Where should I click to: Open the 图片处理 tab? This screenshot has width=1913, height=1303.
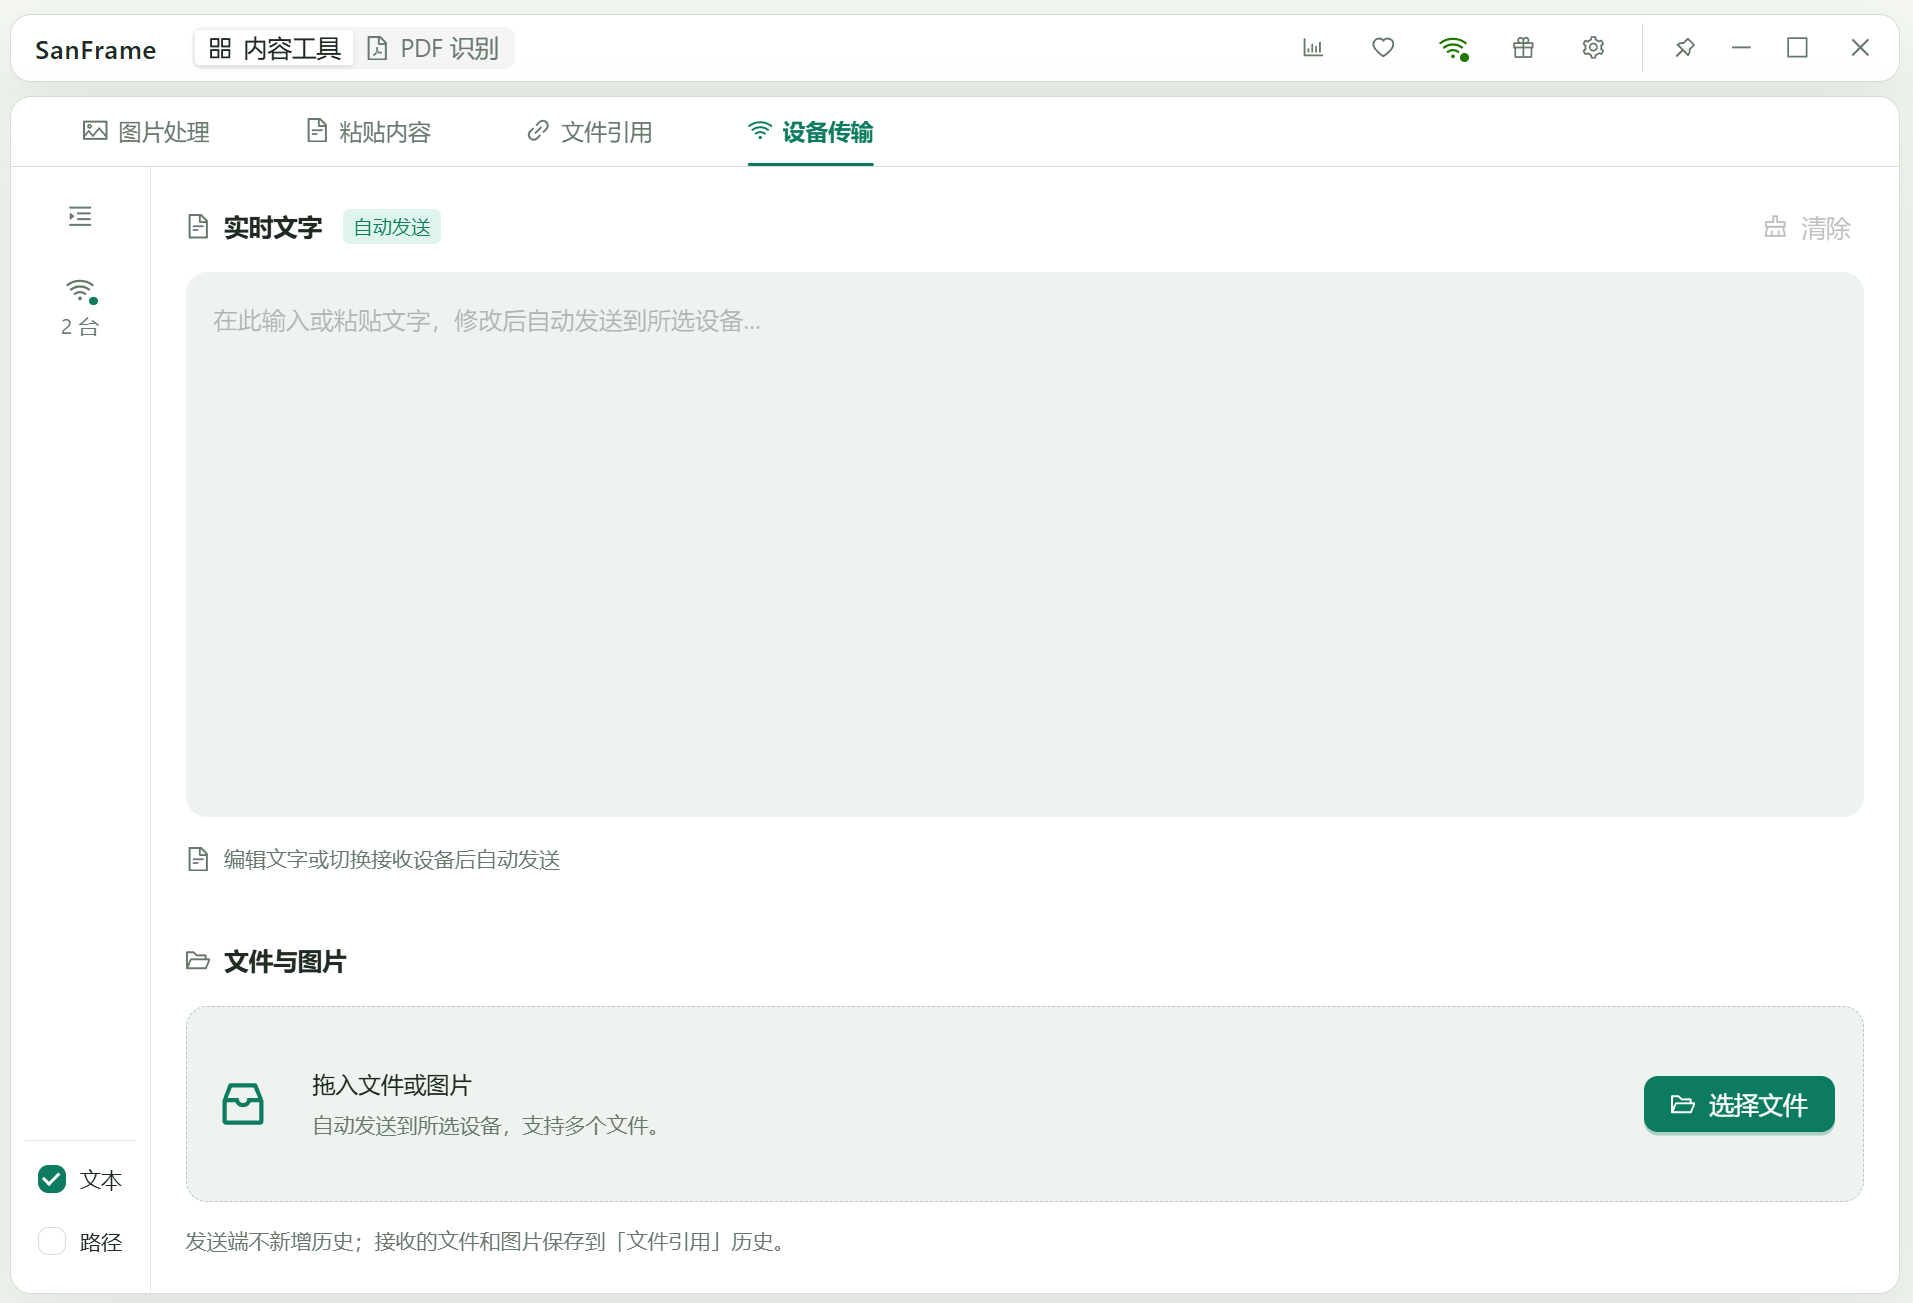click(146, 132)
